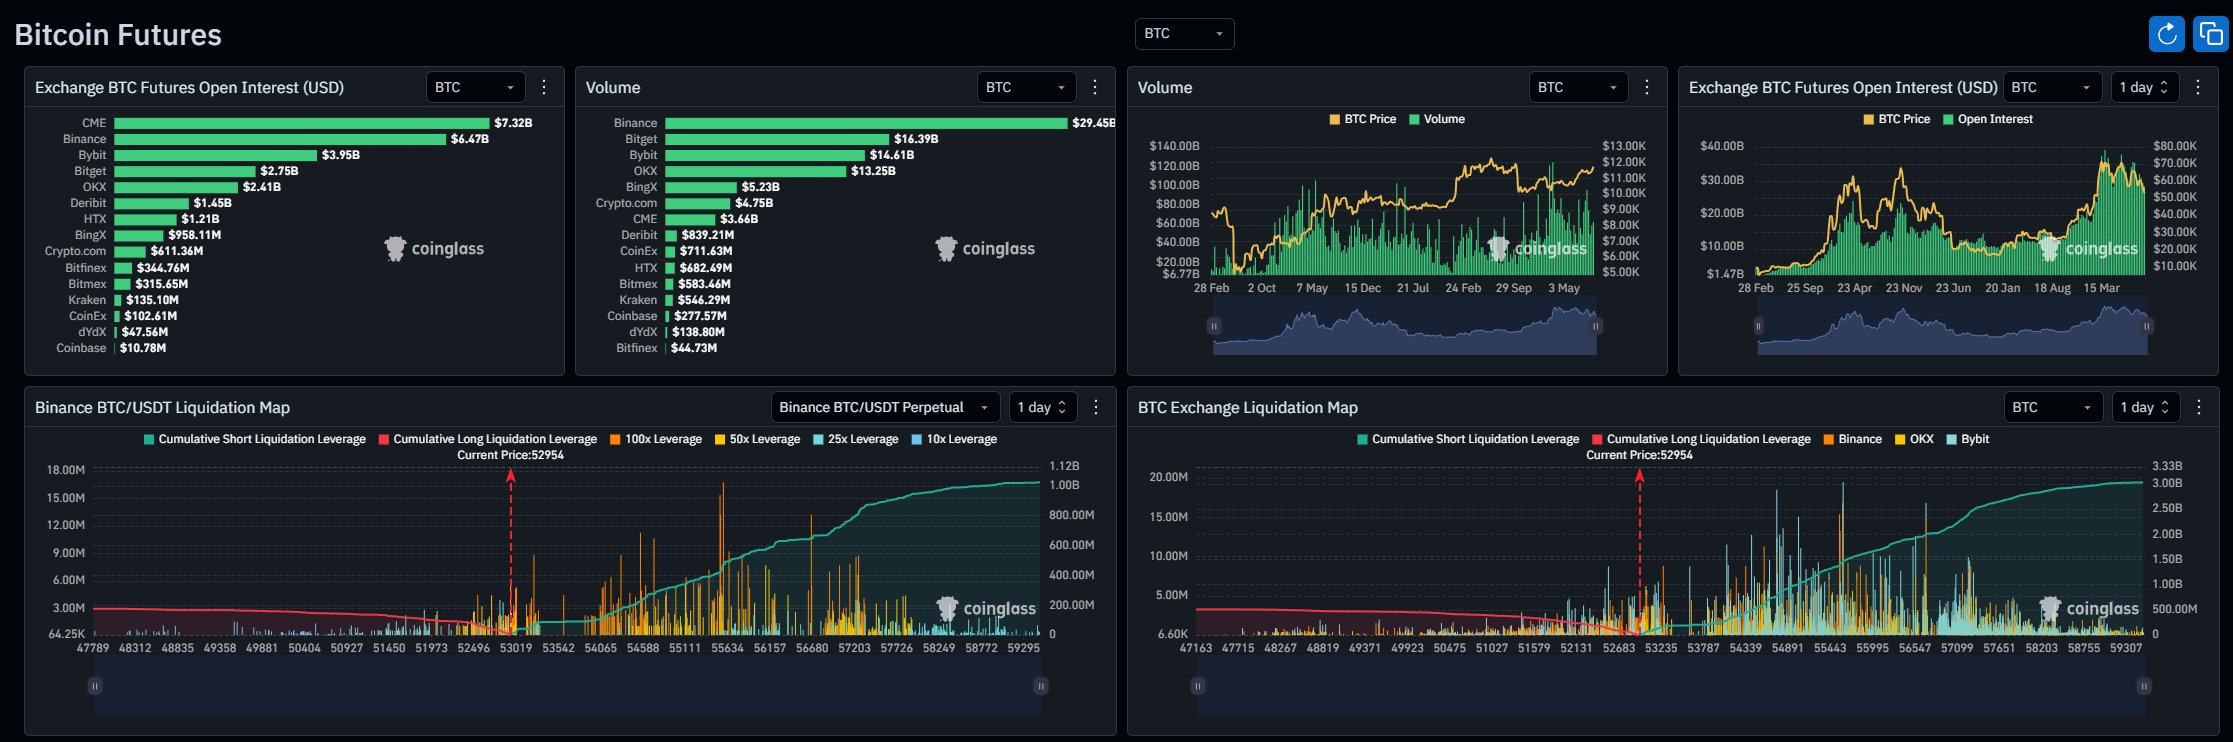Toggle Open Interest legend item
Viewport: 2233px width, 742px height.
(1987, 119)
